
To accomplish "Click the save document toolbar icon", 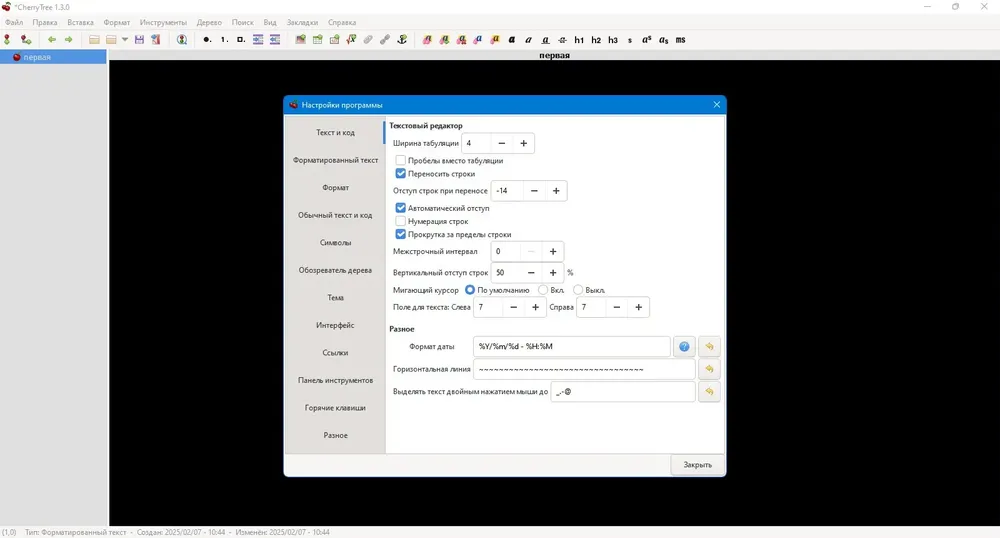I will click(x=139, y=40).
